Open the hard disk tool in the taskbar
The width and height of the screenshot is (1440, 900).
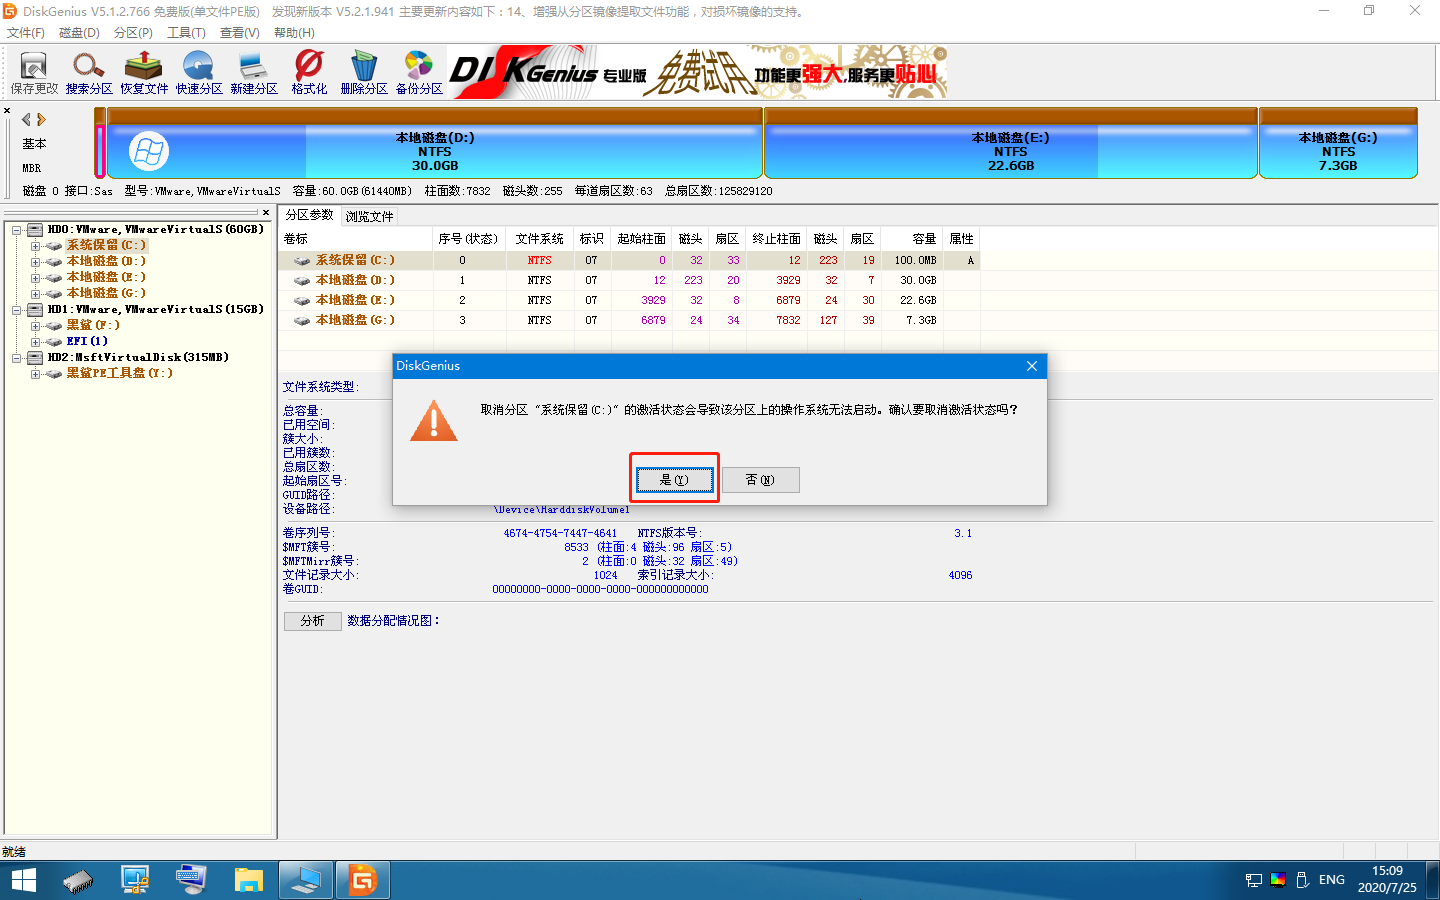pos(78,881)
